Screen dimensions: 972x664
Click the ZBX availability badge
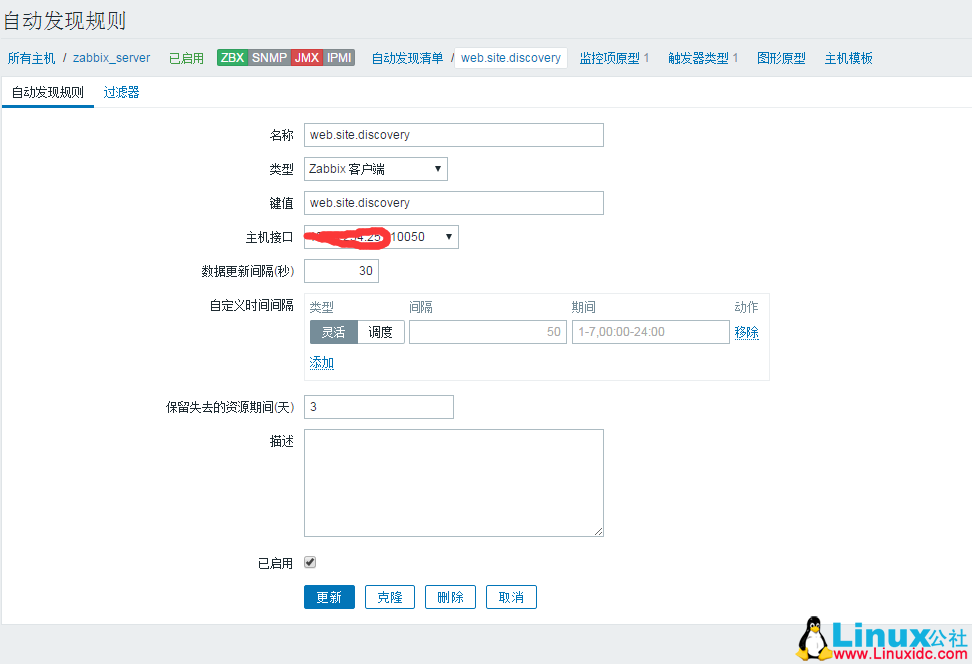pyautogui.click(x=232, y=58)
